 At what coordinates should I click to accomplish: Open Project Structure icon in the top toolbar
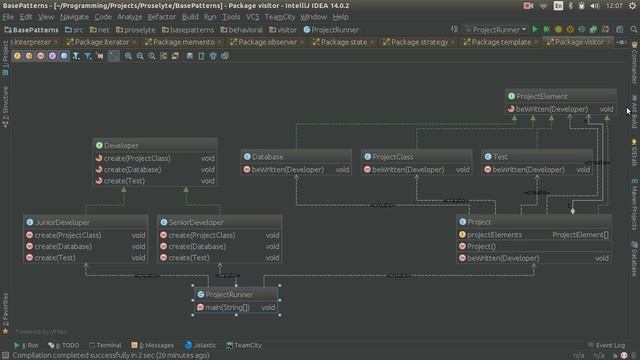620,29
